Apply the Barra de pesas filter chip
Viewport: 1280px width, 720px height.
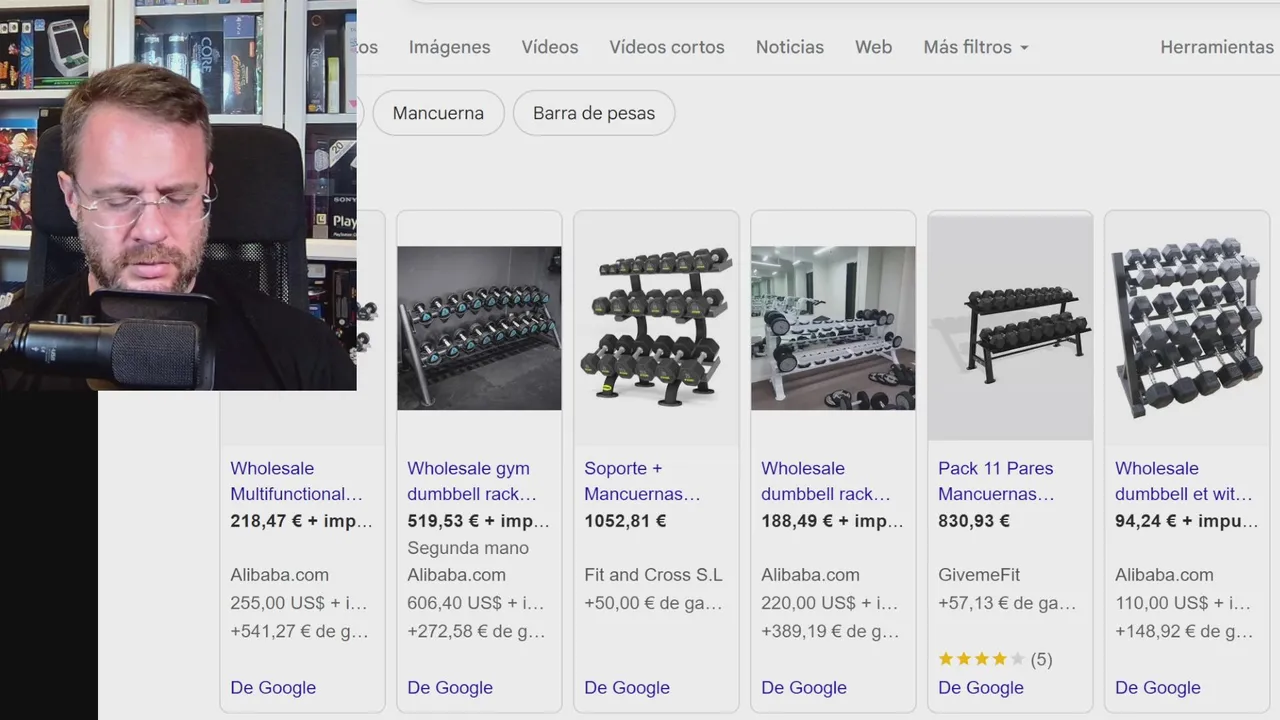pyautogui.click(x=594, y=113)
